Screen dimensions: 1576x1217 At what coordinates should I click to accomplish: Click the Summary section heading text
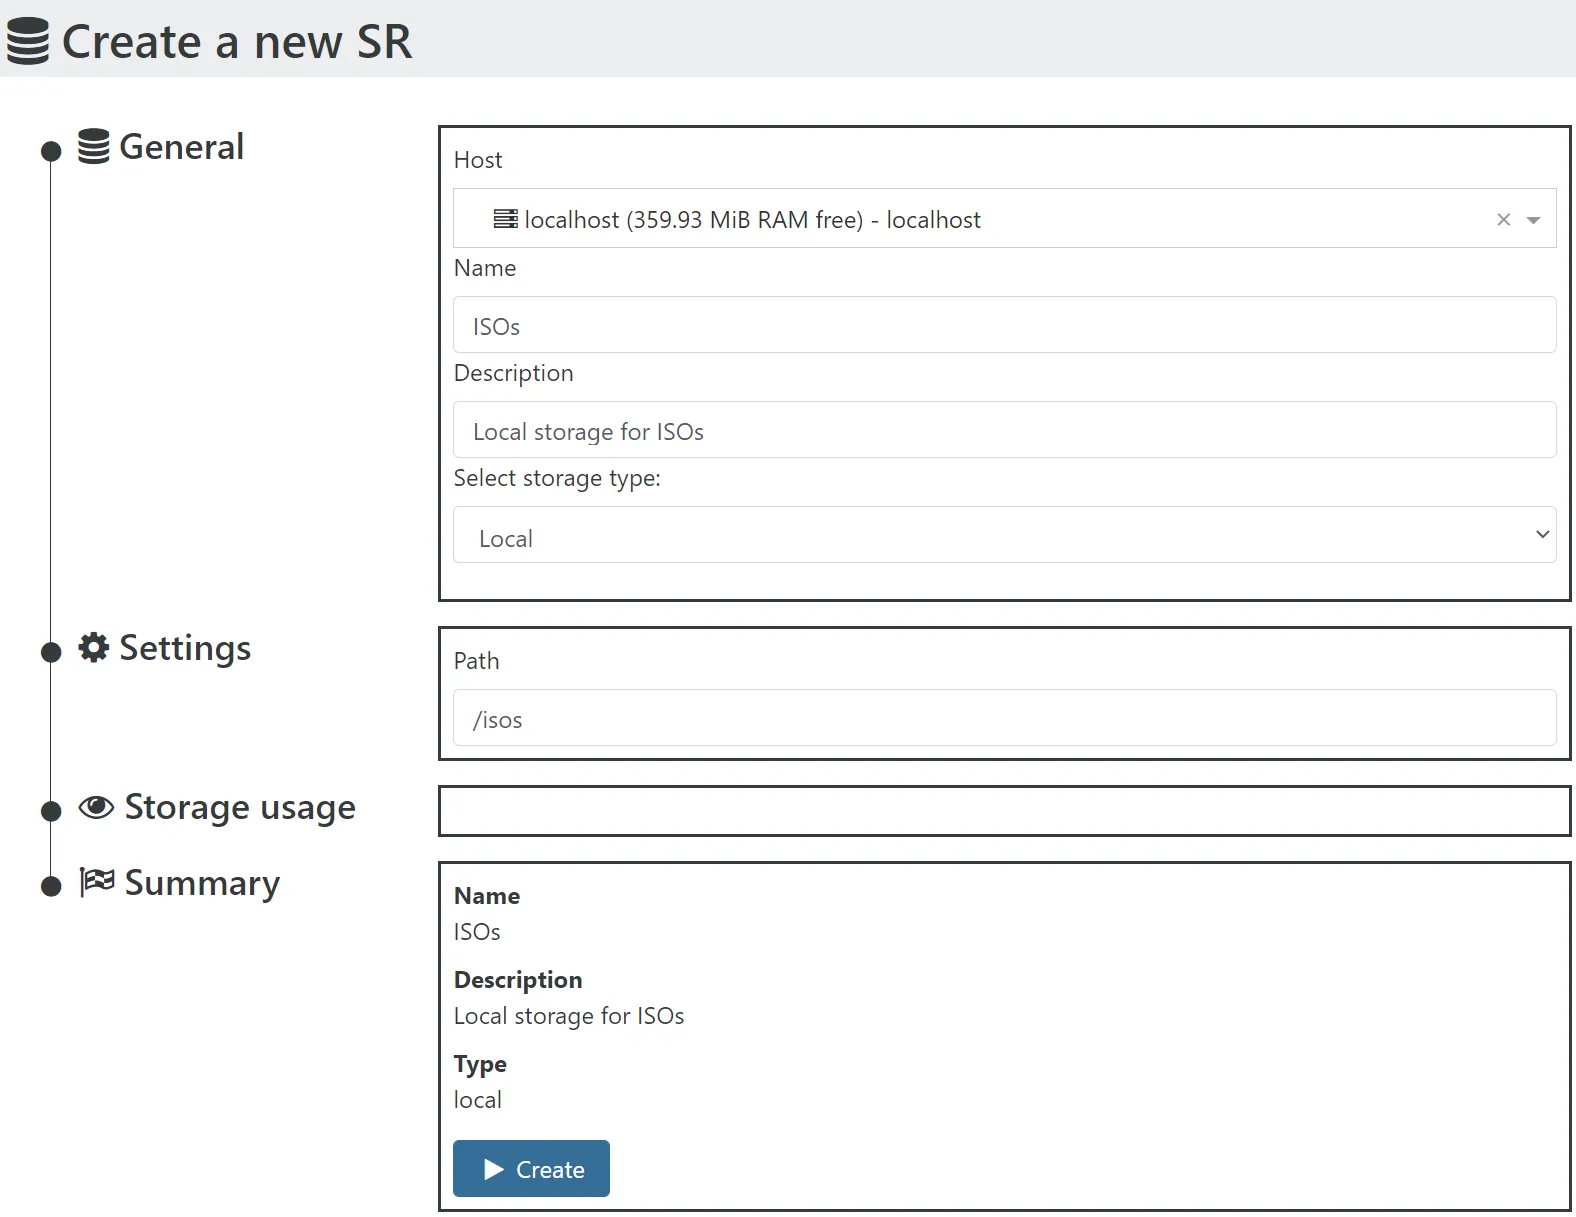pyautogui.click(x=202, y=883)
